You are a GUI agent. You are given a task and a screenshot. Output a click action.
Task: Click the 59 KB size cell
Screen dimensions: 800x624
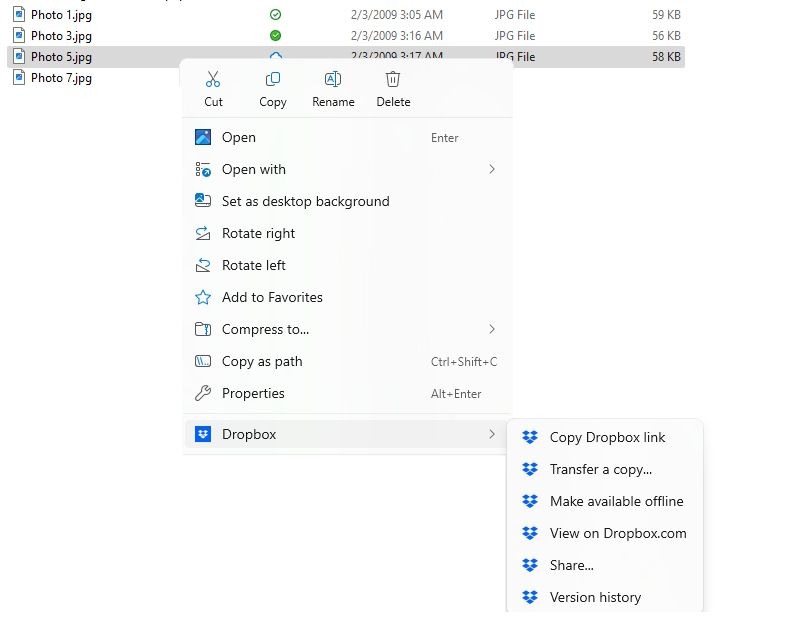coord(666,15)
